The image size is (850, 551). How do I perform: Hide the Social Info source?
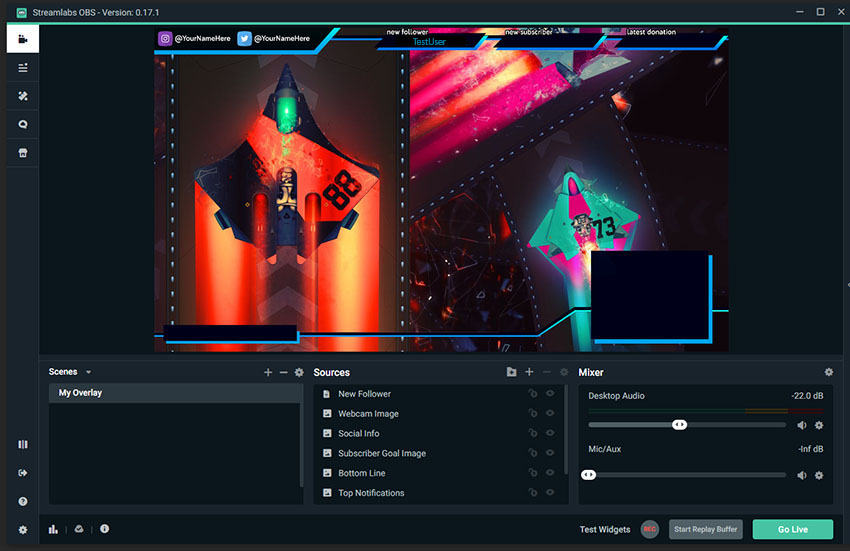coord(550,433)
